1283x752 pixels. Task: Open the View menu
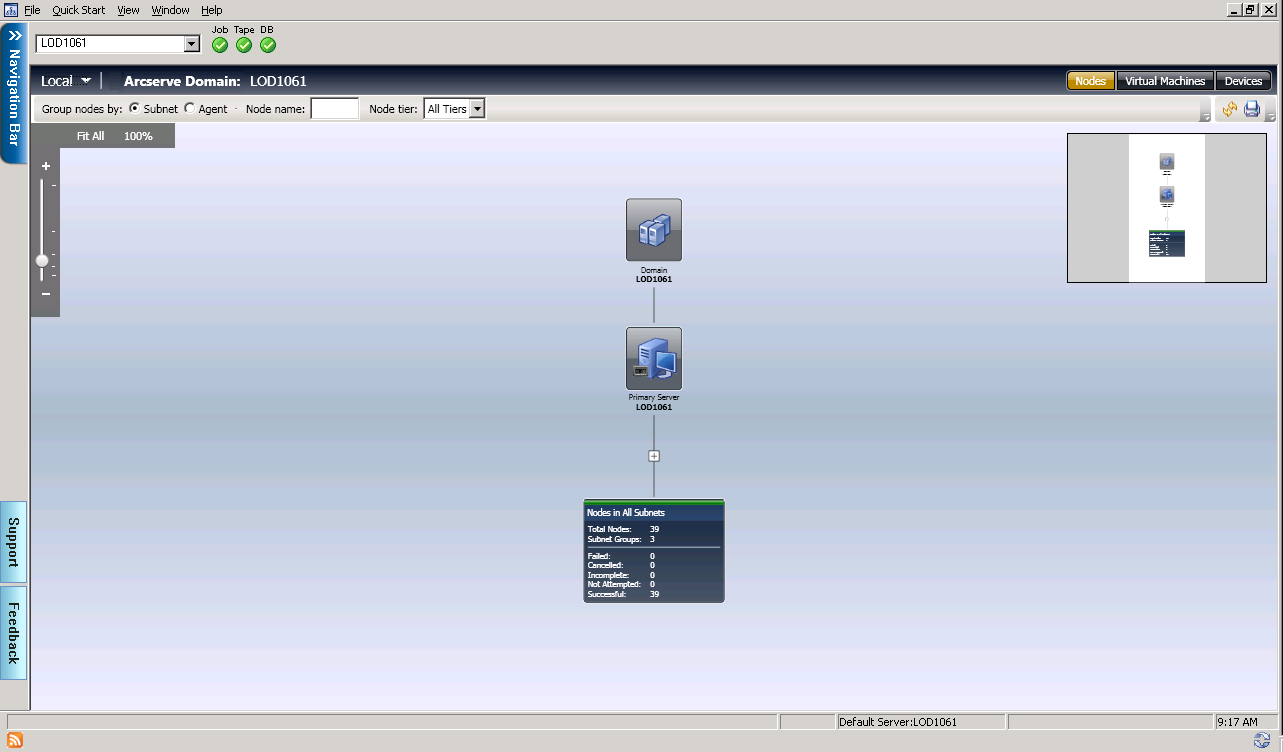(x=128, y=10)
